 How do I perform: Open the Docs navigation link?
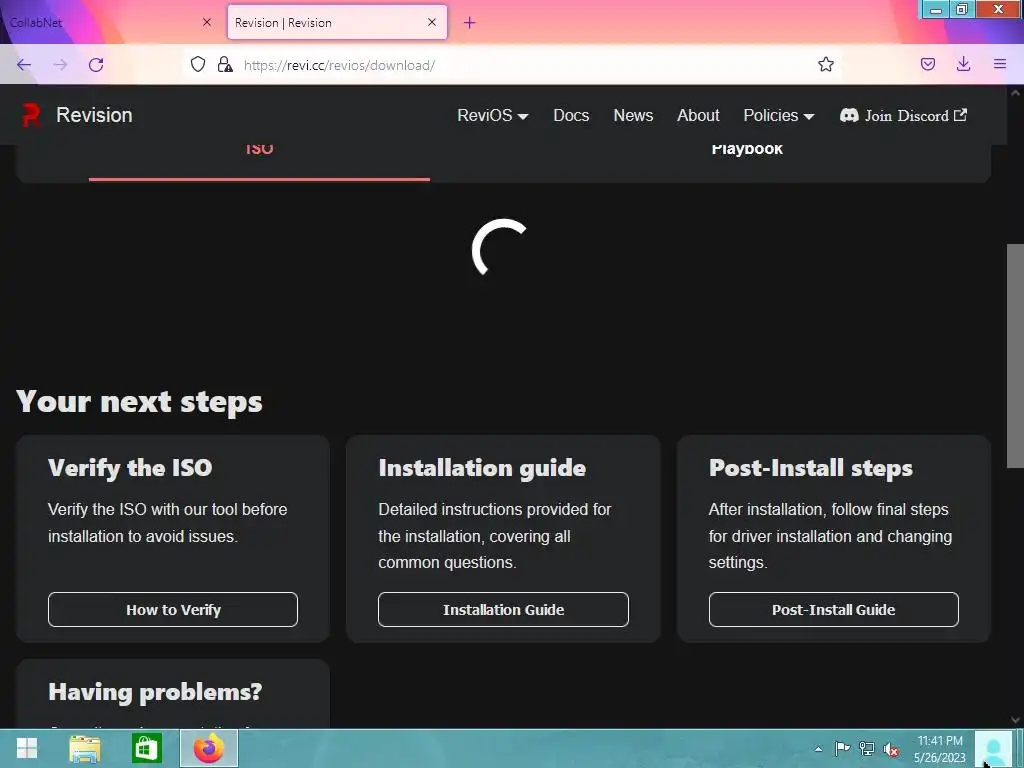(571, 116)
